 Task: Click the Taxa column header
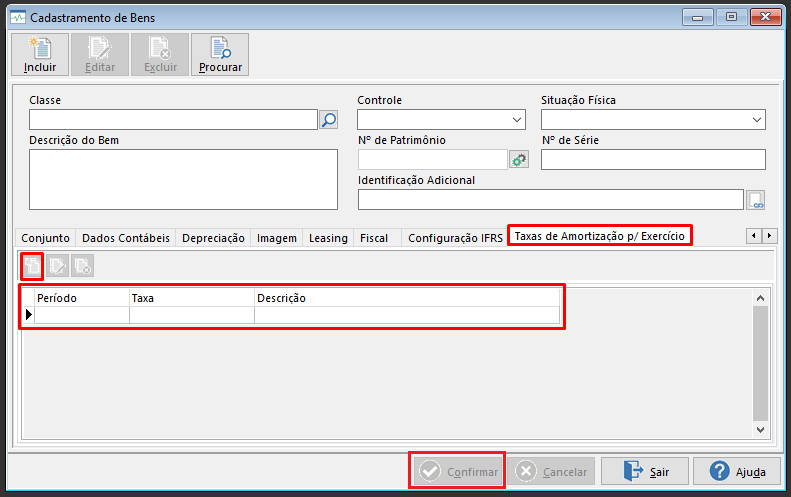click(x=192, y=298)
